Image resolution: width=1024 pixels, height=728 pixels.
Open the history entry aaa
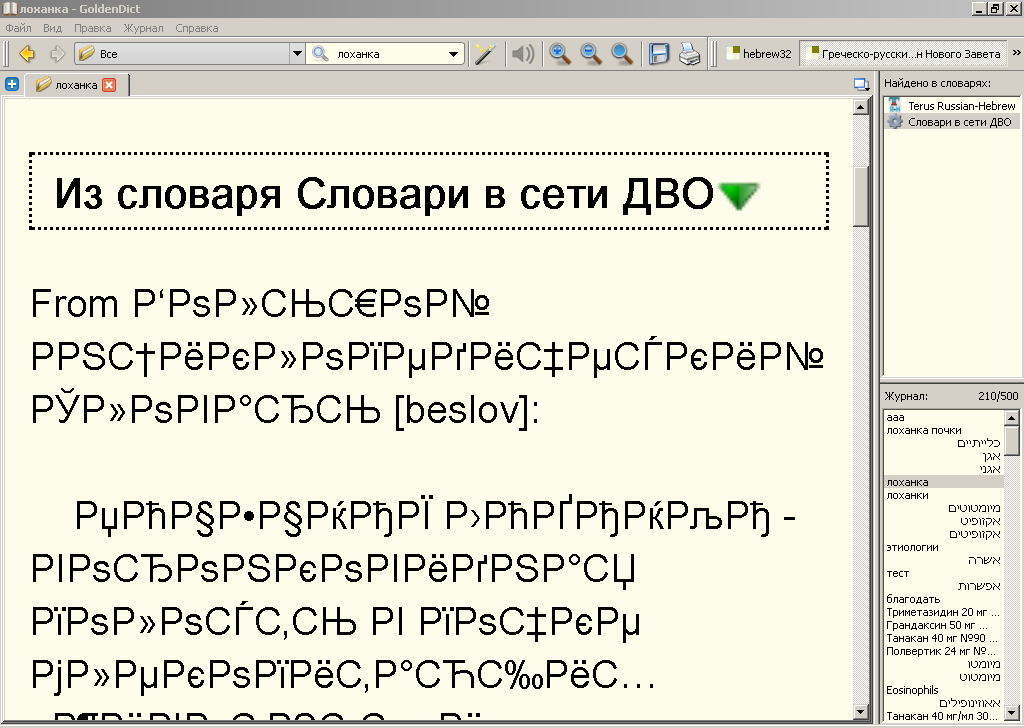(944, 417)
